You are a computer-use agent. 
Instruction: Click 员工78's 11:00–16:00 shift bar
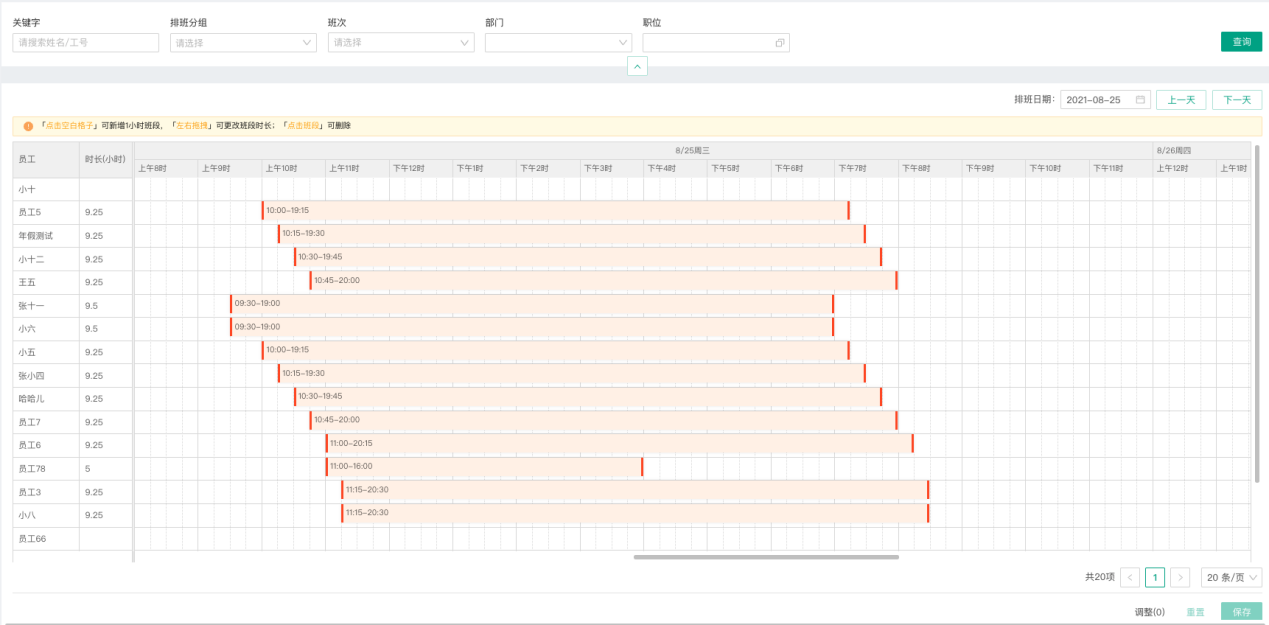click(x=484, y=467)
